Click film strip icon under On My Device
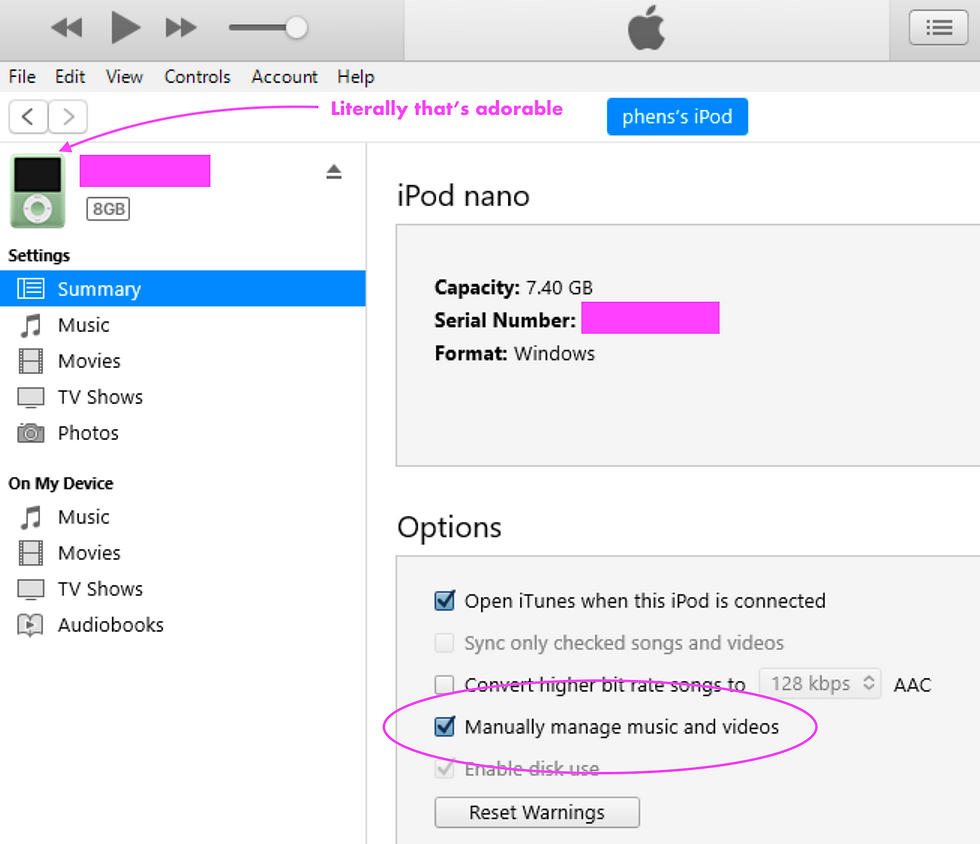The height and width of the screenshot is (844, 980). click(31, 553)
